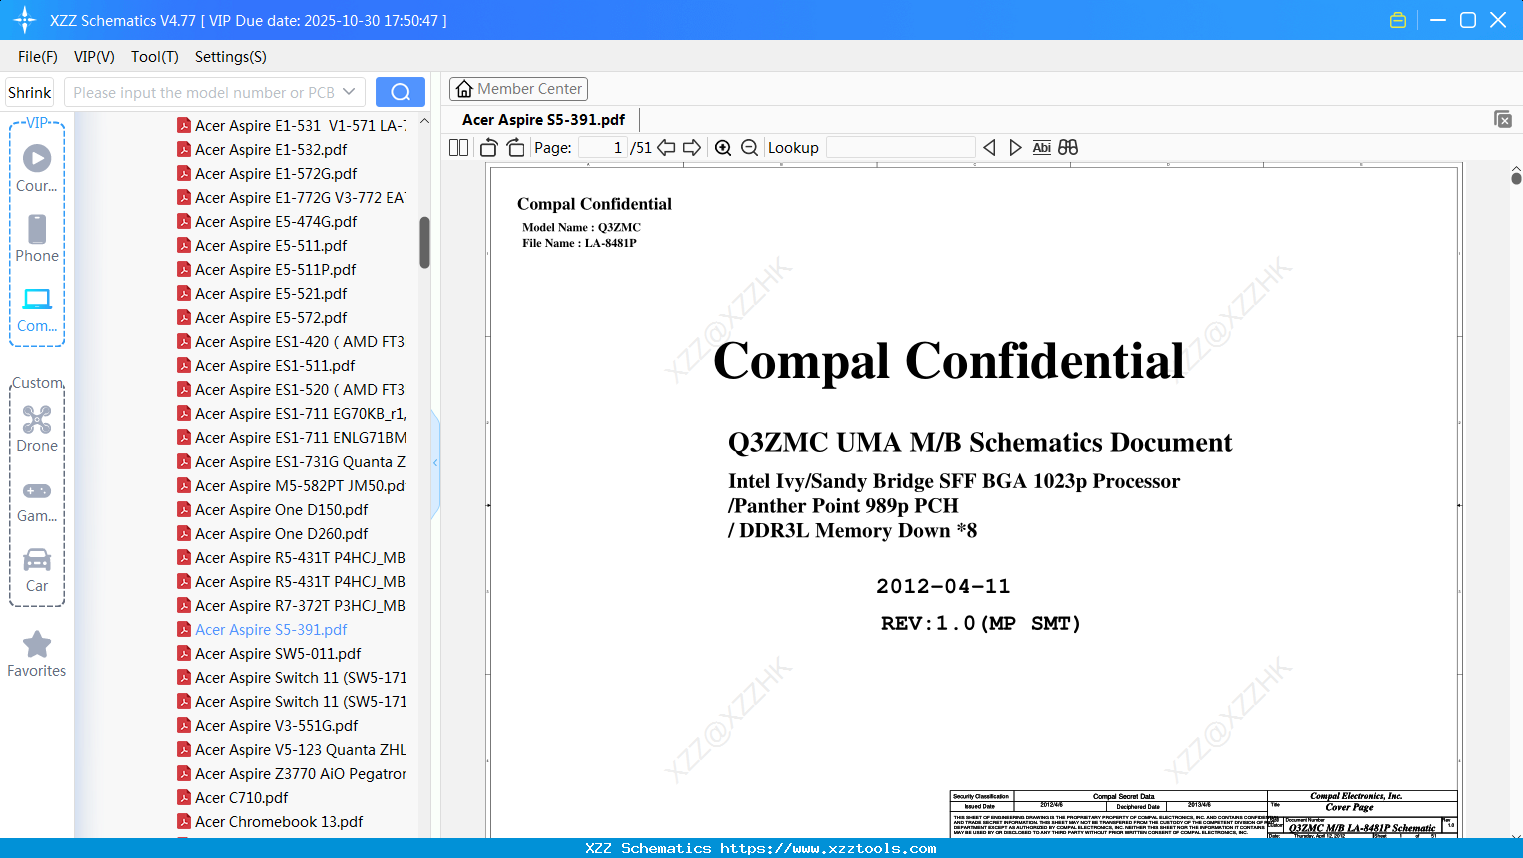Rotate the page counterclockwise
The height and width of the screenshot is (858, 1523).
coord(489,148)
